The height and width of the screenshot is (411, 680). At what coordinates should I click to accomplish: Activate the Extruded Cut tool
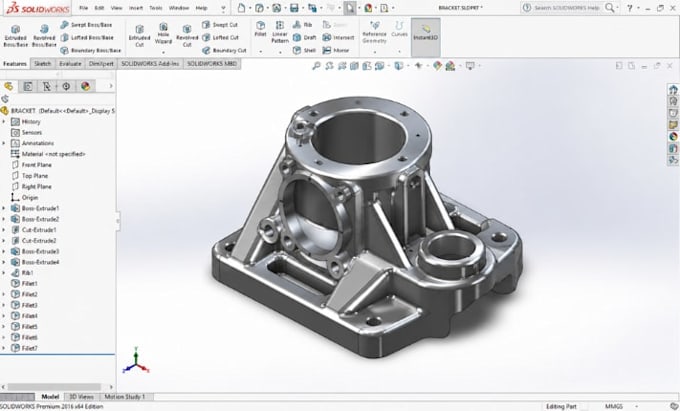(x=139, y=36)
